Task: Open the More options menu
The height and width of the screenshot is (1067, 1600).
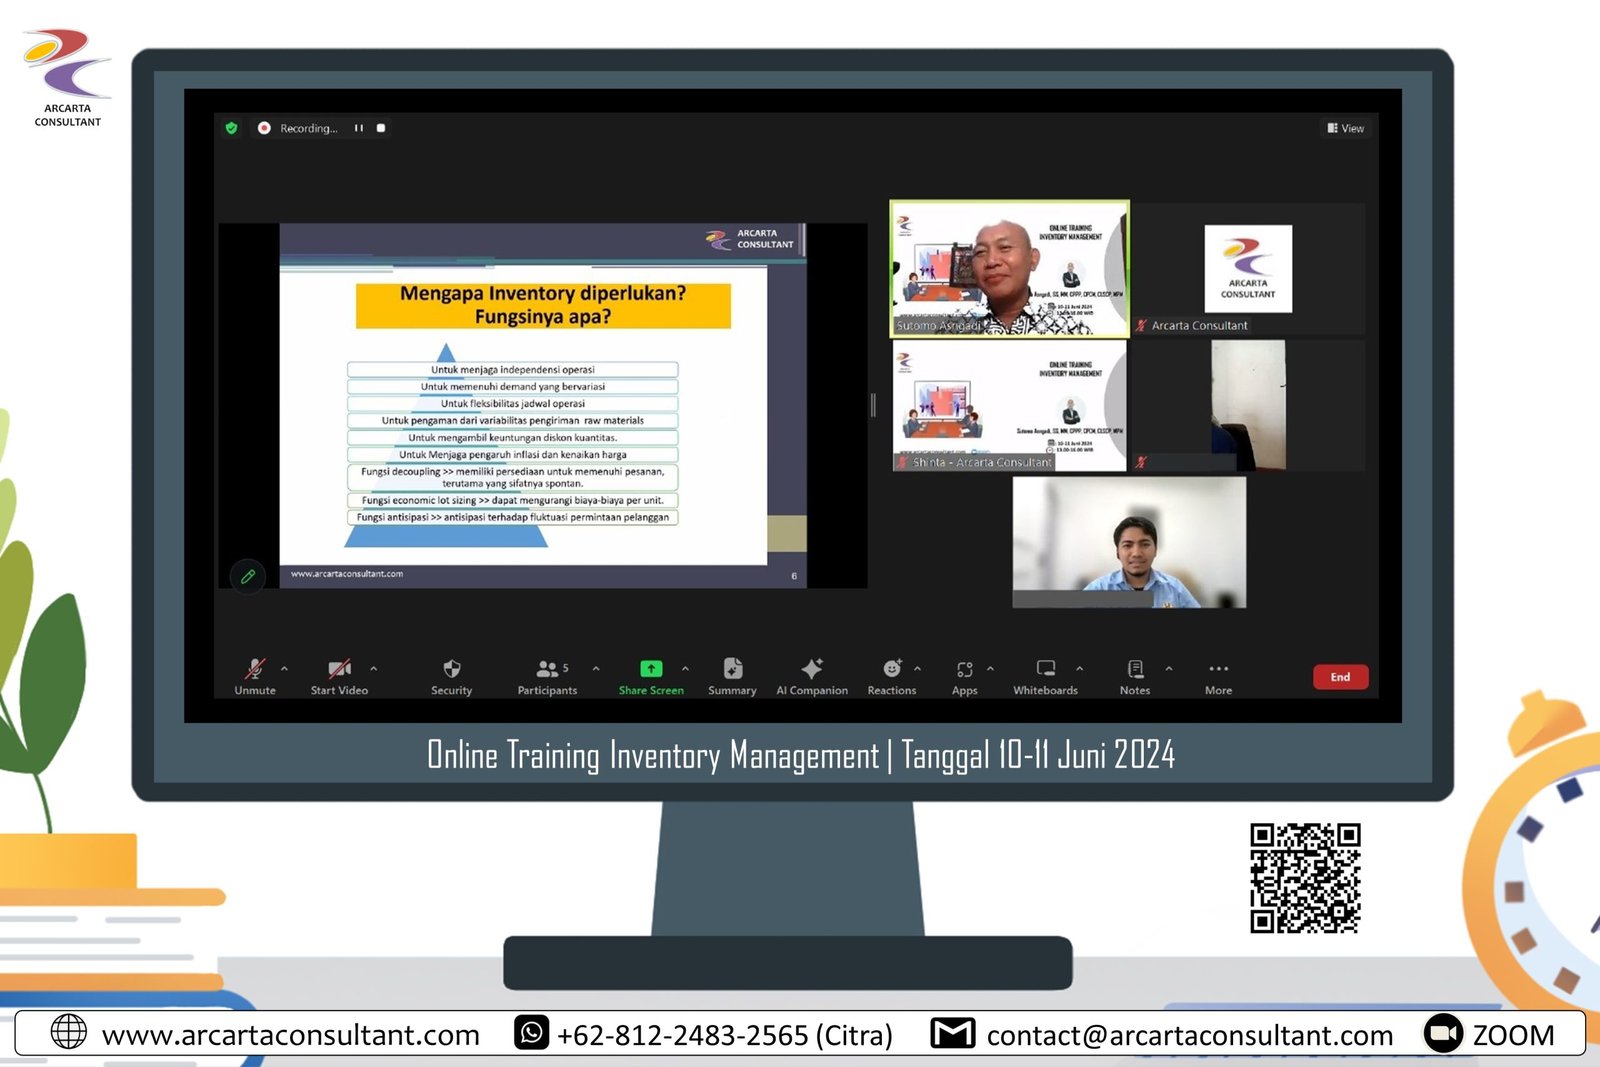Action: pos(1218,669)
